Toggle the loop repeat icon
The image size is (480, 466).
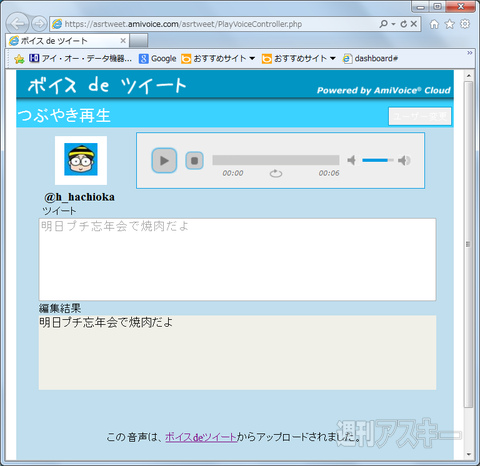click(276, 174)
